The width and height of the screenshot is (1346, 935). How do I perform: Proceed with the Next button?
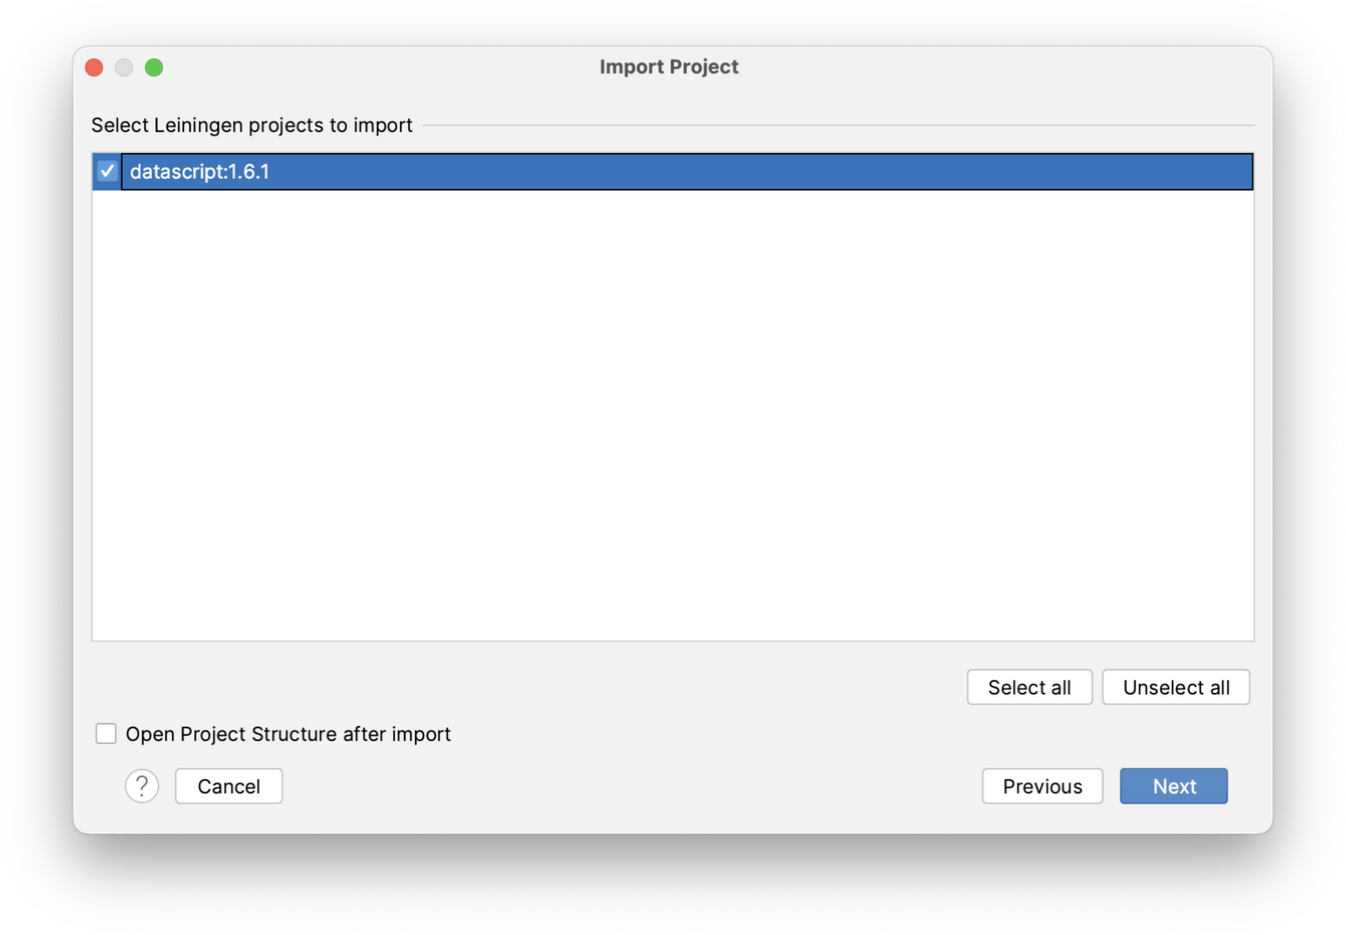point(1174,786)
